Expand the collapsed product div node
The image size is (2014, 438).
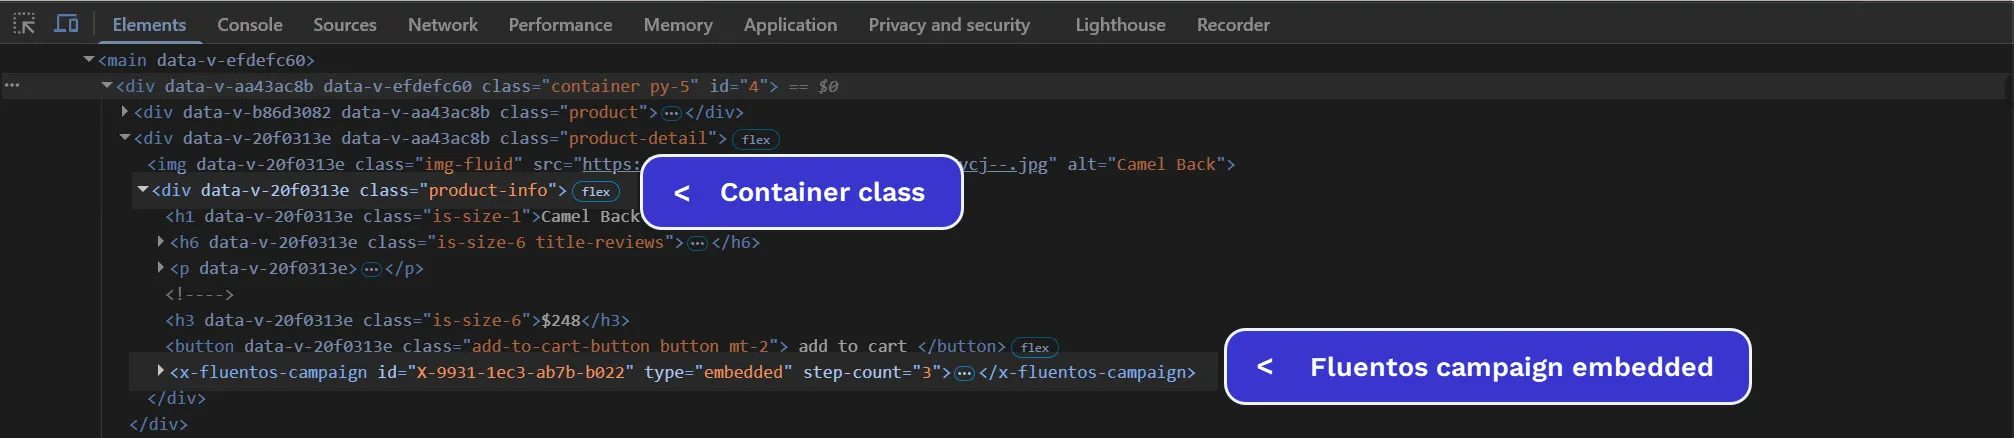click(x=125, y=112)
